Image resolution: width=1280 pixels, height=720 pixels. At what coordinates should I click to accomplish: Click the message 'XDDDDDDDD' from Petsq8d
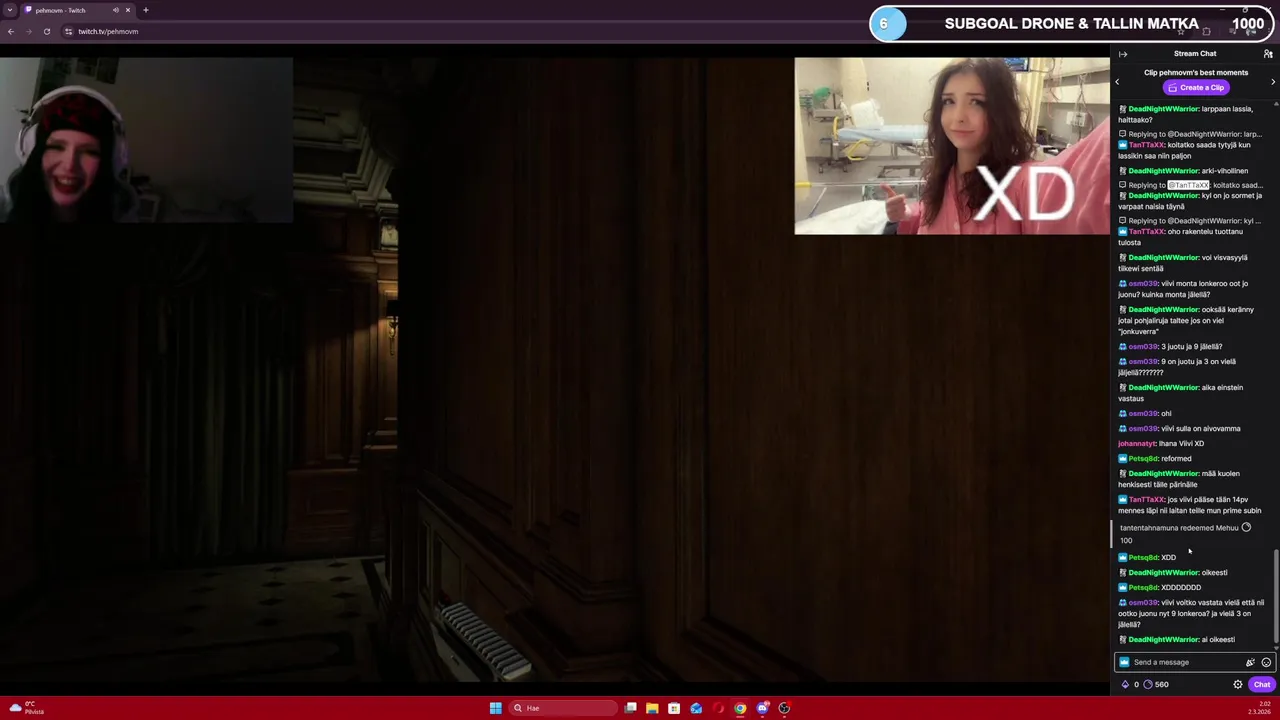click(x=1181, y=588)
